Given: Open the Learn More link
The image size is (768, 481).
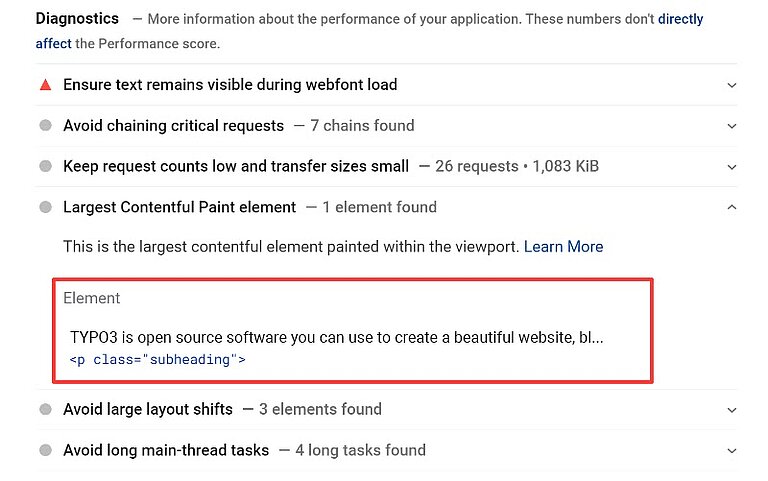Looking at the screenshot, I should point(563,247).
